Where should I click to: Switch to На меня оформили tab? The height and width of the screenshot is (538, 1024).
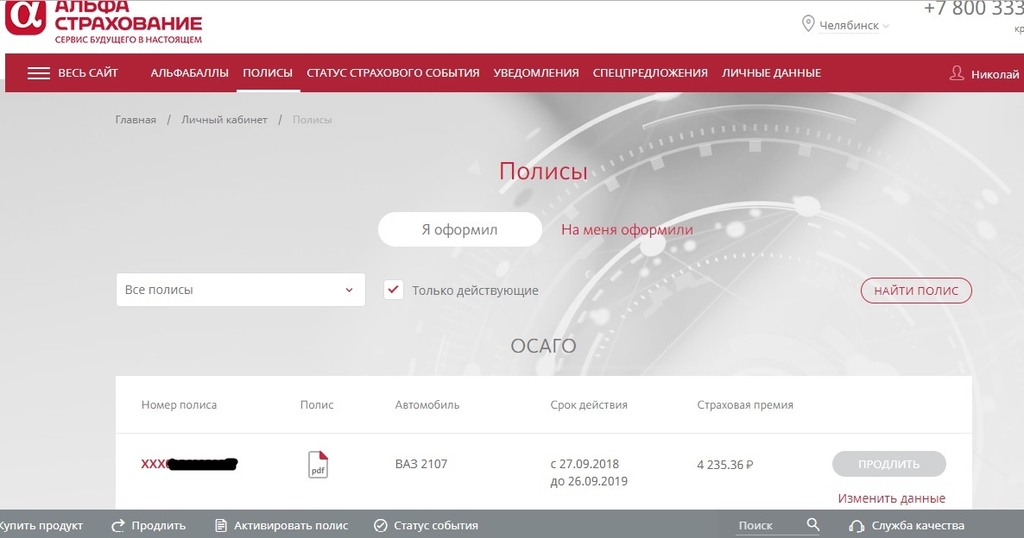coord(627,230)
